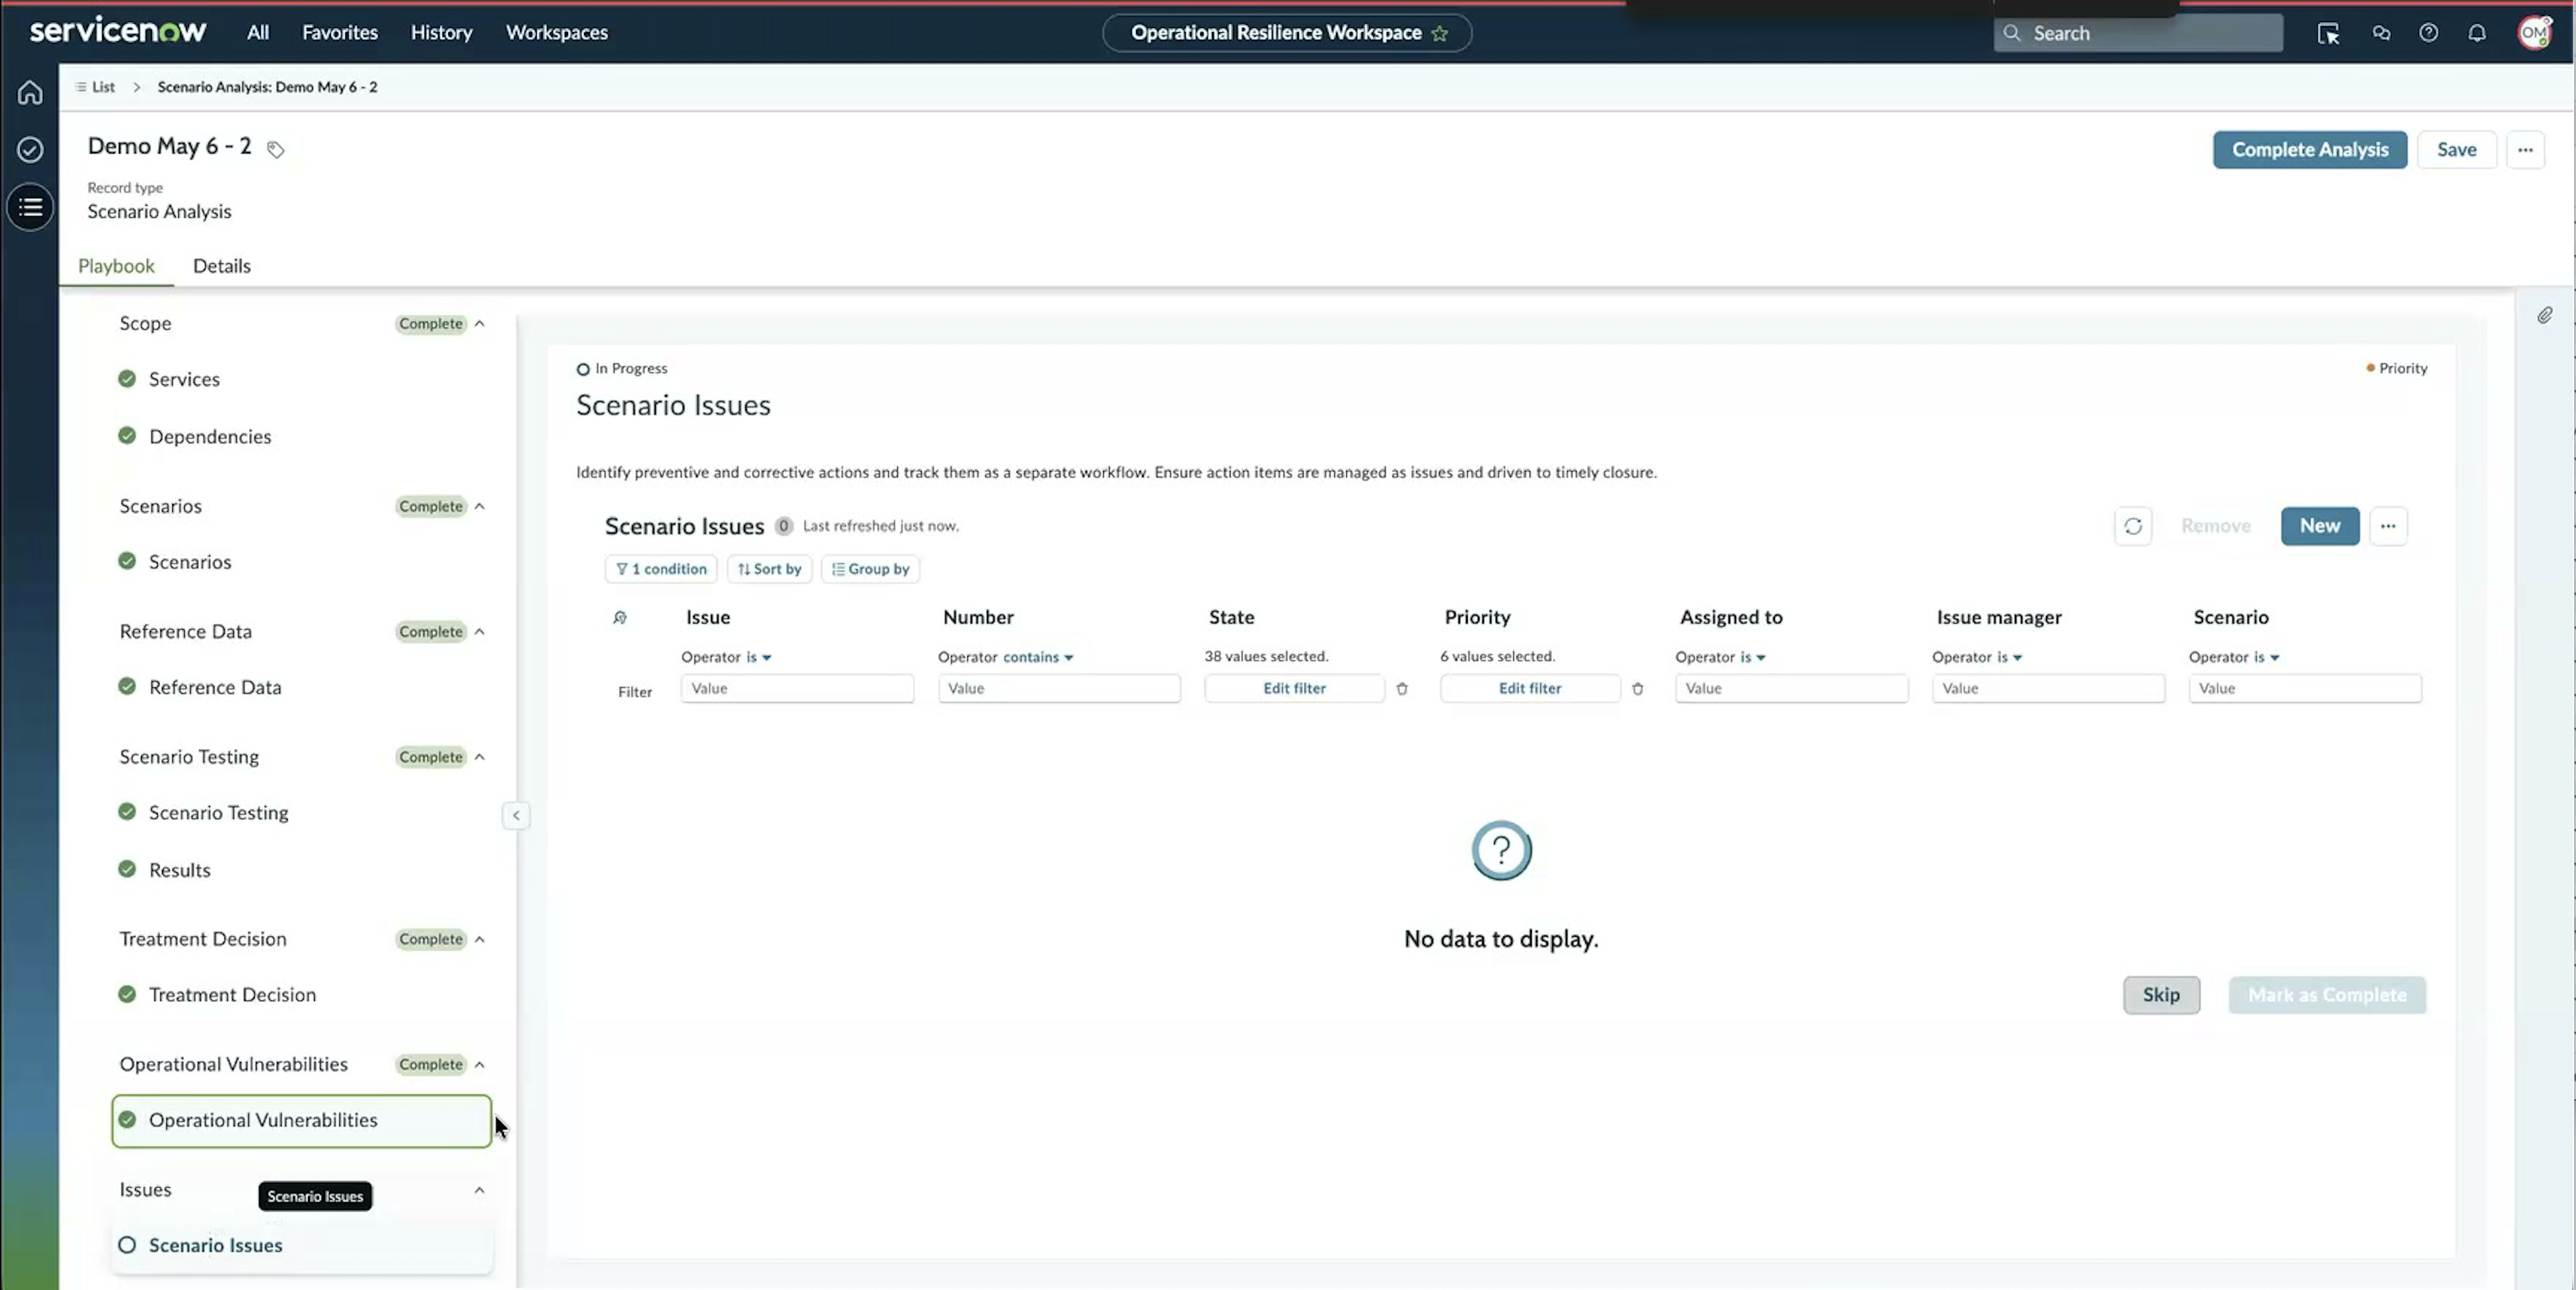Collapse the Scope section
The height and width of the screenshot is (1290, 2576).
[x=480, y=324]
